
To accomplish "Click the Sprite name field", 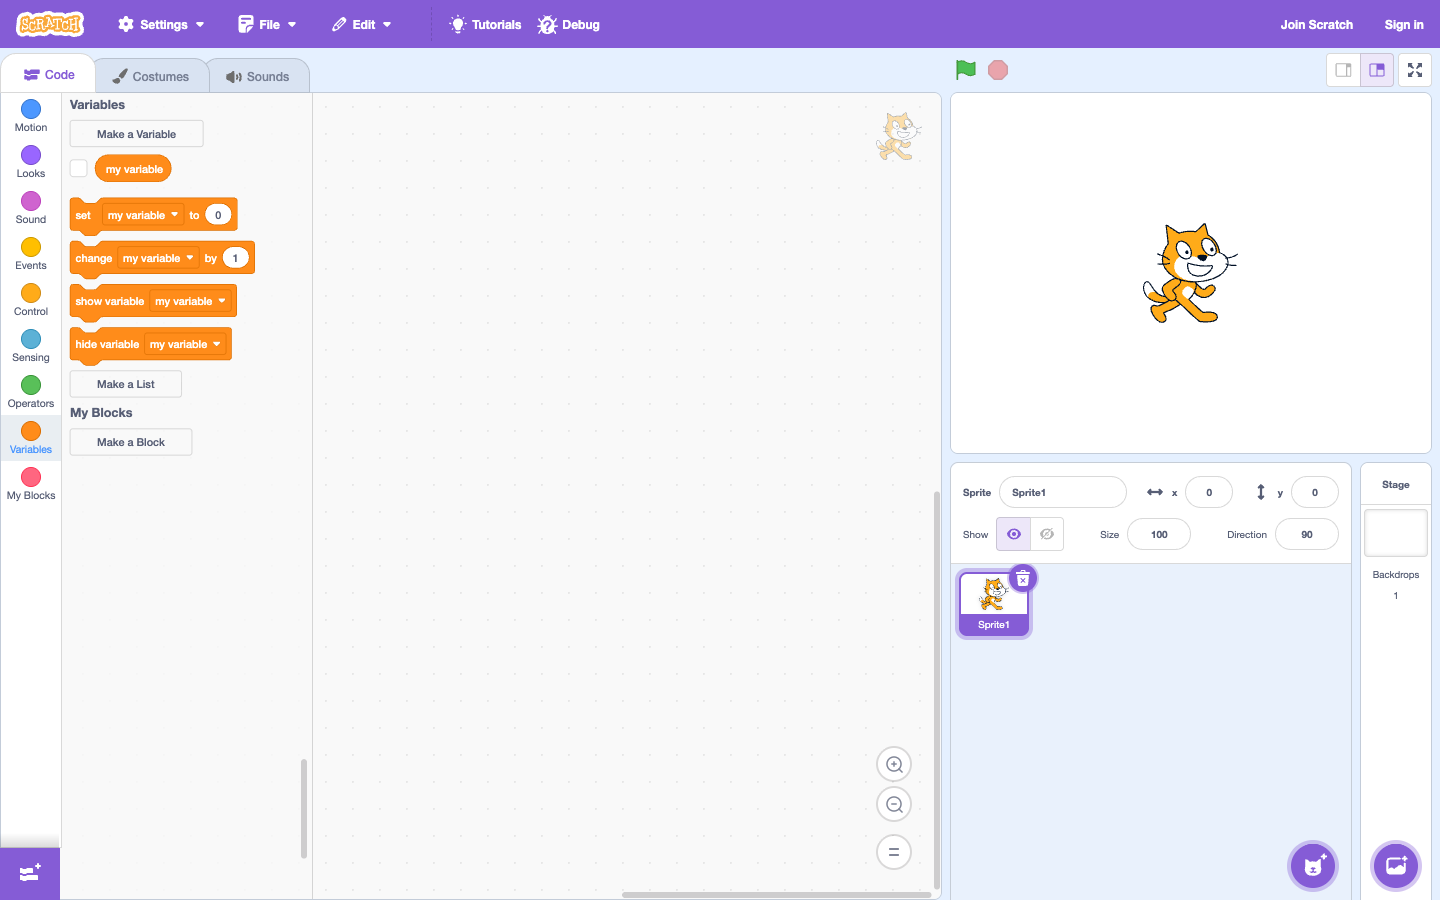I will [x=1063, y=492].
